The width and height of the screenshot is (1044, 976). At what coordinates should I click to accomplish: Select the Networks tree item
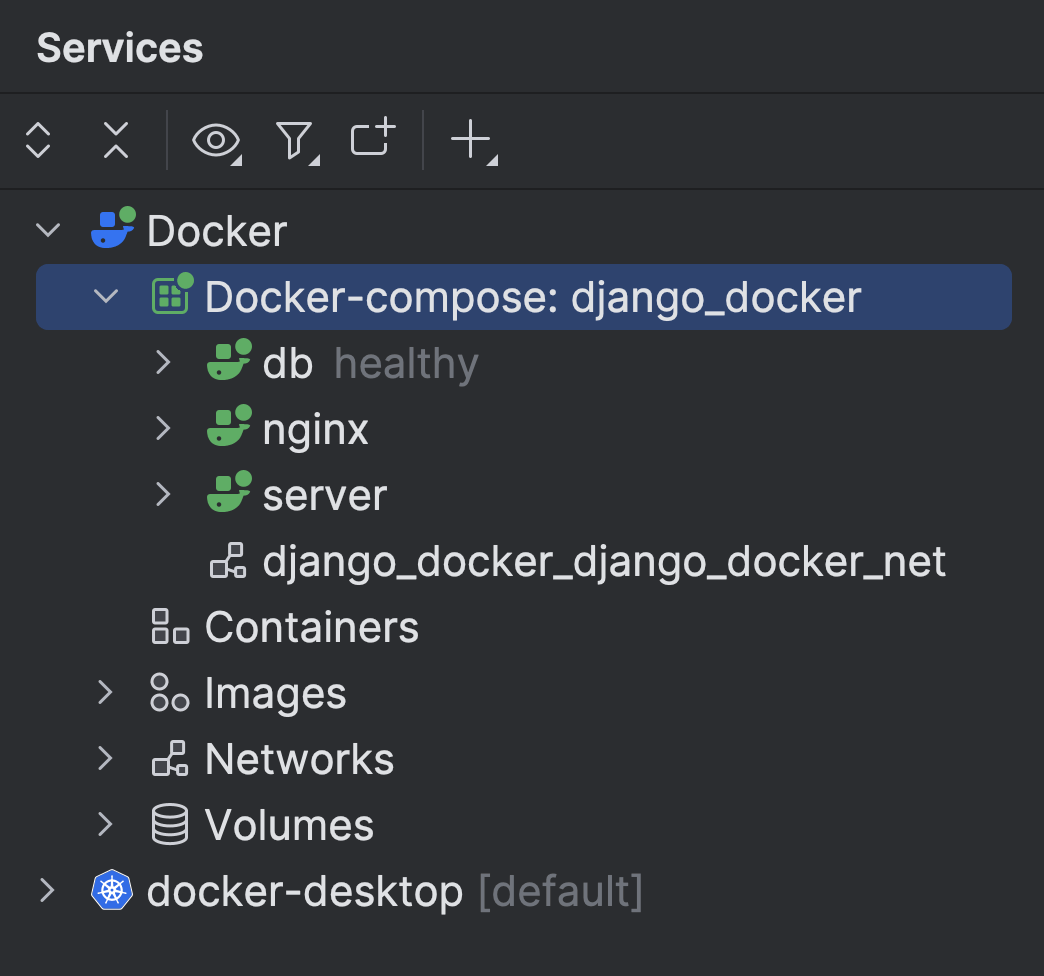tap(299, 759)
